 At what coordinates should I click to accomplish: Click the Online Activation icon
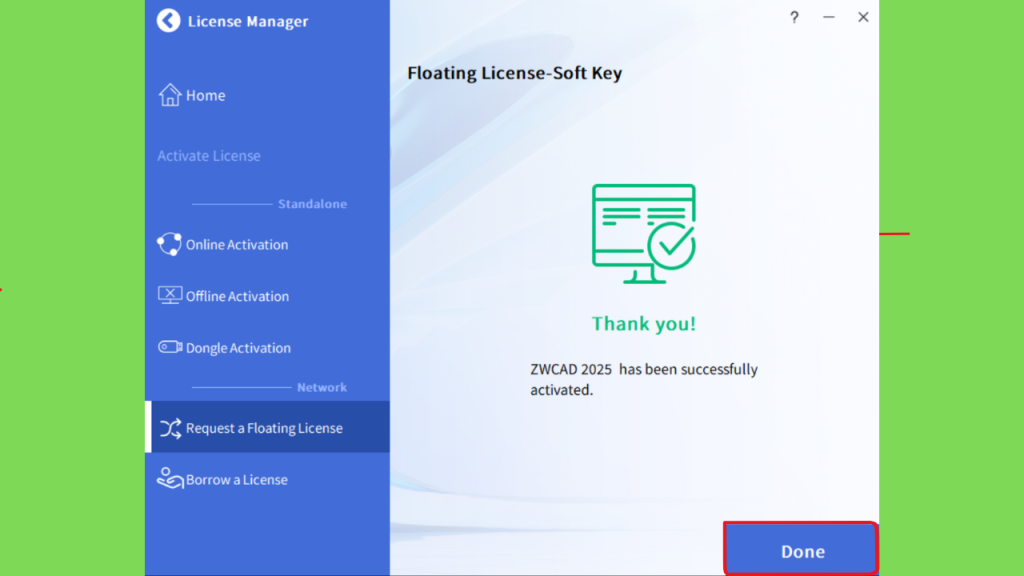tap(170, 244)
